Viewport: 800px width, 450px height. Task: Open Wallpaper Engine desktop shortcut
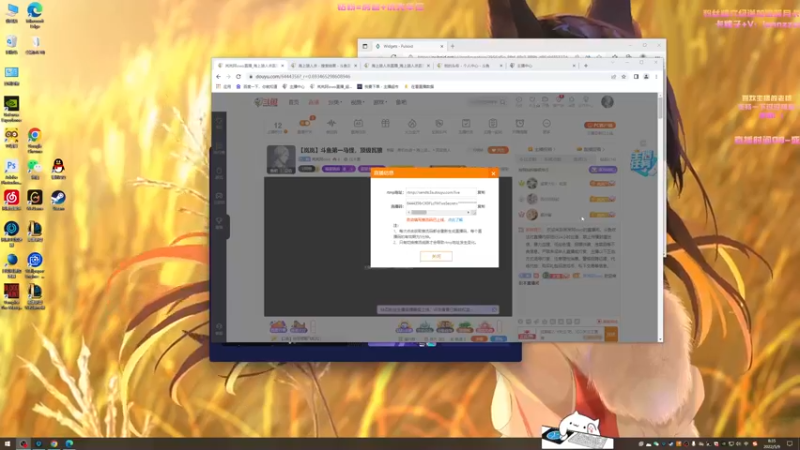point(35,265)
